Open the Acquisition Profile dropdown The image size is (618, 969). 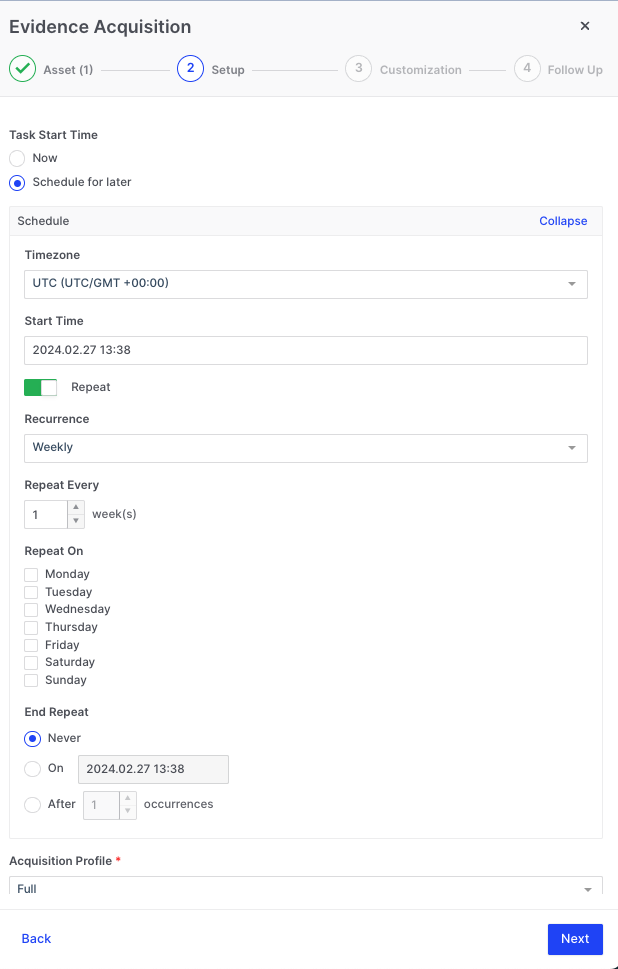click(305, 888)
